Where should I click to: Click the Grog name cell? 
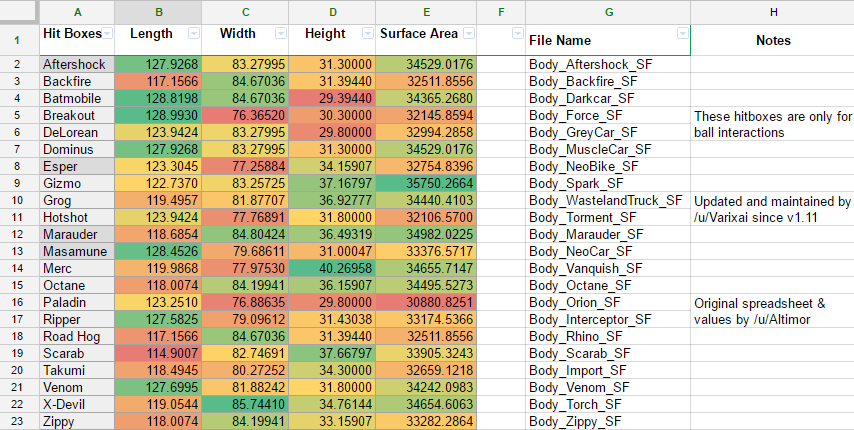(x=77, y=200)
